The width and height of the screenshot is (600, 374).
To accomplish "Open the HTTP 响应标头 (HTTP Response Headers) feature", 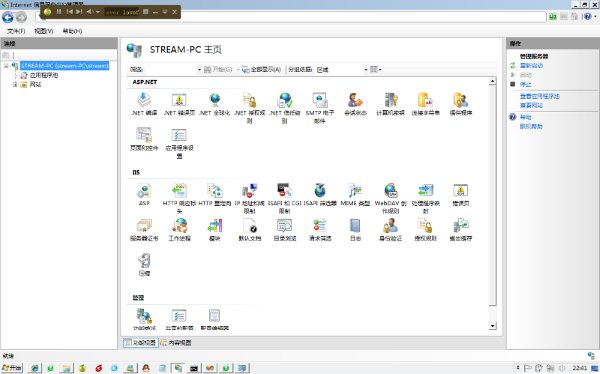I will [179, 198].
